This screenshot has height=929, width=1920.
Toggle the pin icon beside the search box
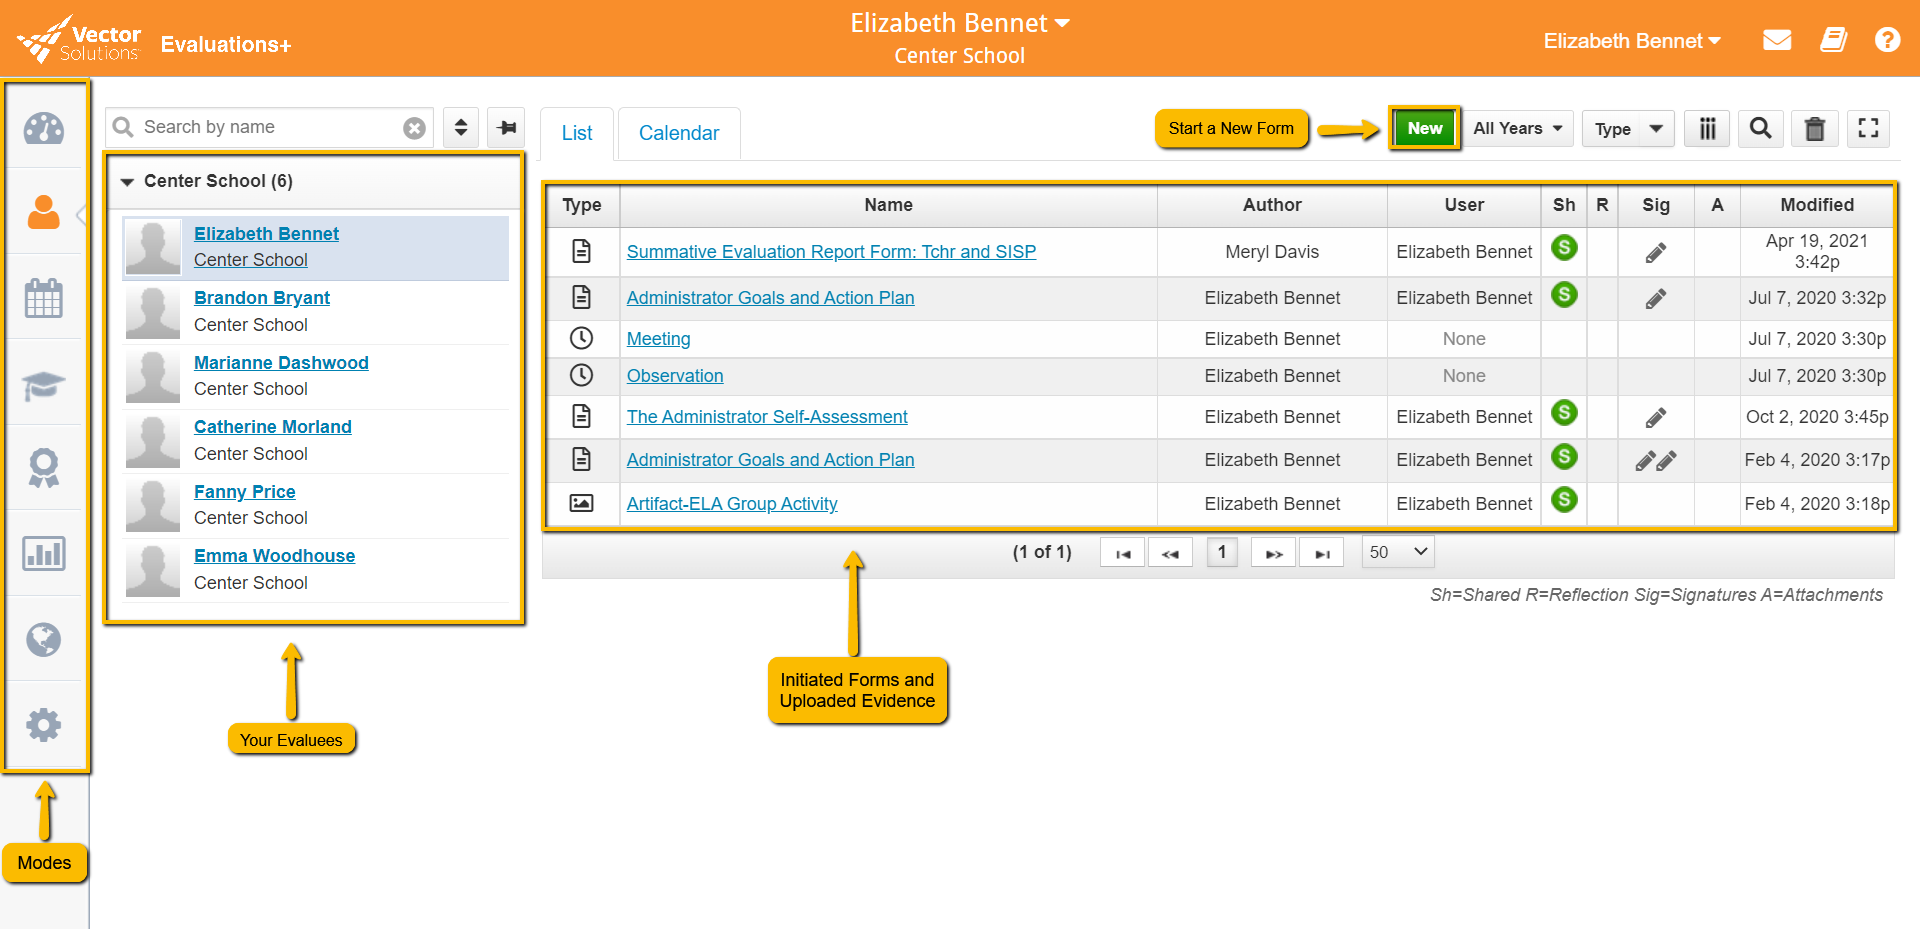point(506,128)
